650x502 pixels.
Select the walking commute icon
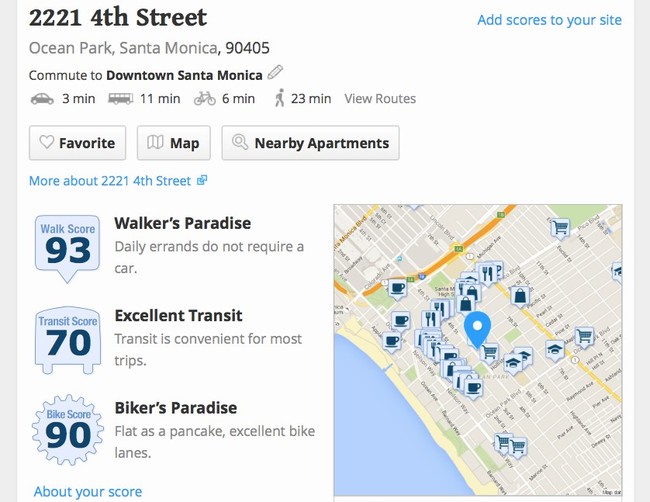(x=280, y=98)
